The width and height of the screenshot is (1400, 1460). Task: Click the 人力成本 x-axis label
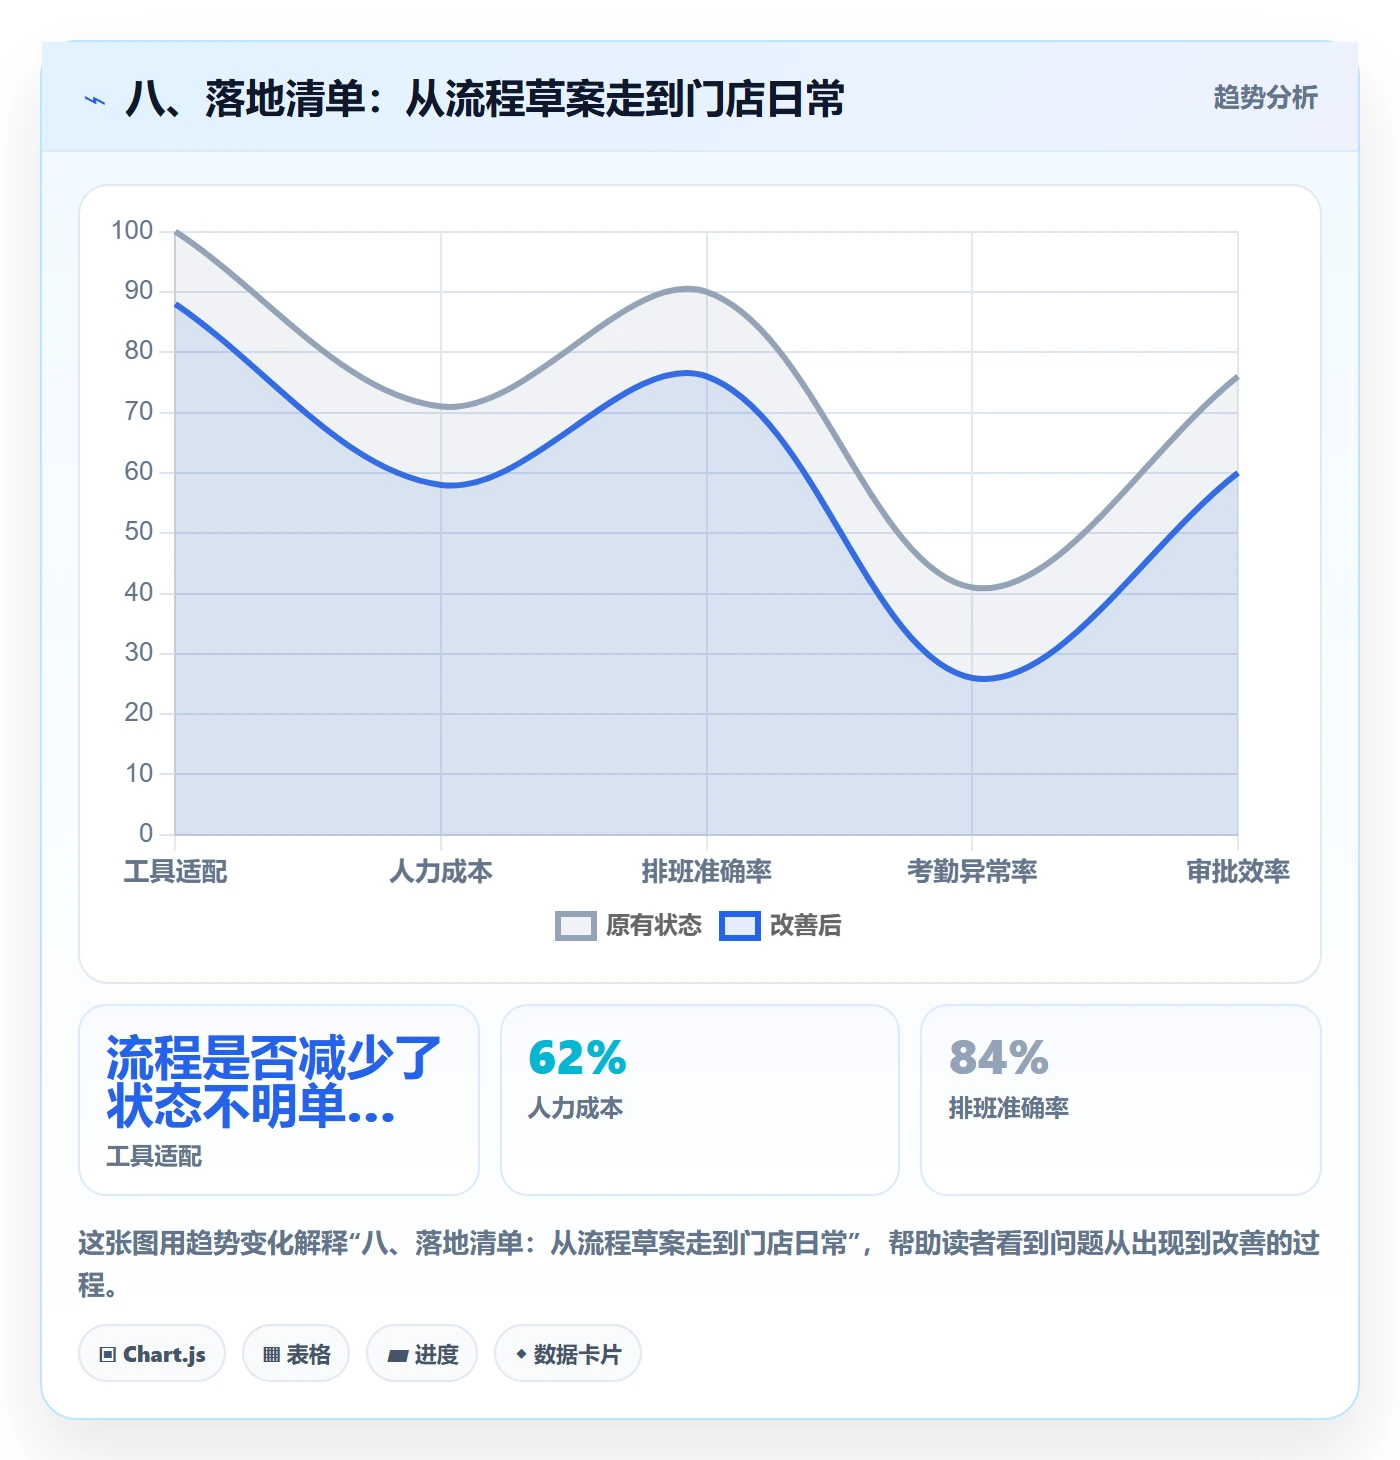tap(441, 872)
